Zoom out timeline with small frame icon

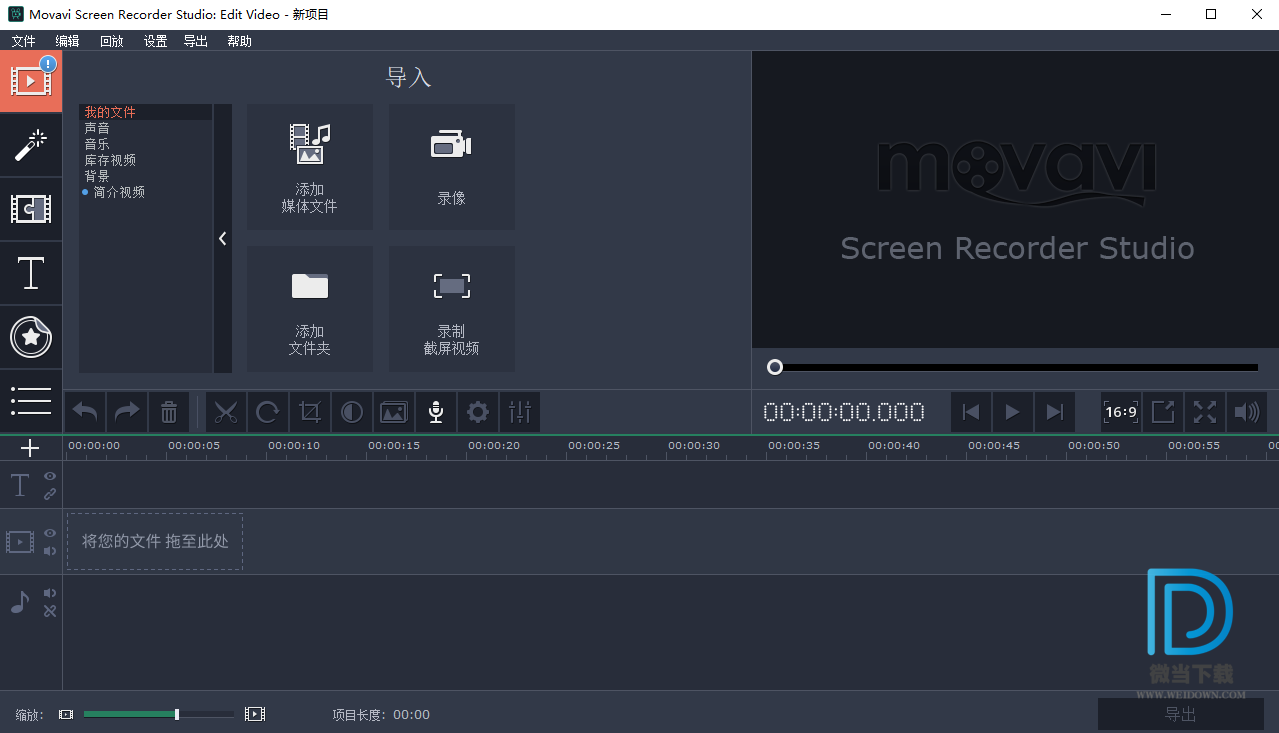pyautogui.click(x=66, y=714)
